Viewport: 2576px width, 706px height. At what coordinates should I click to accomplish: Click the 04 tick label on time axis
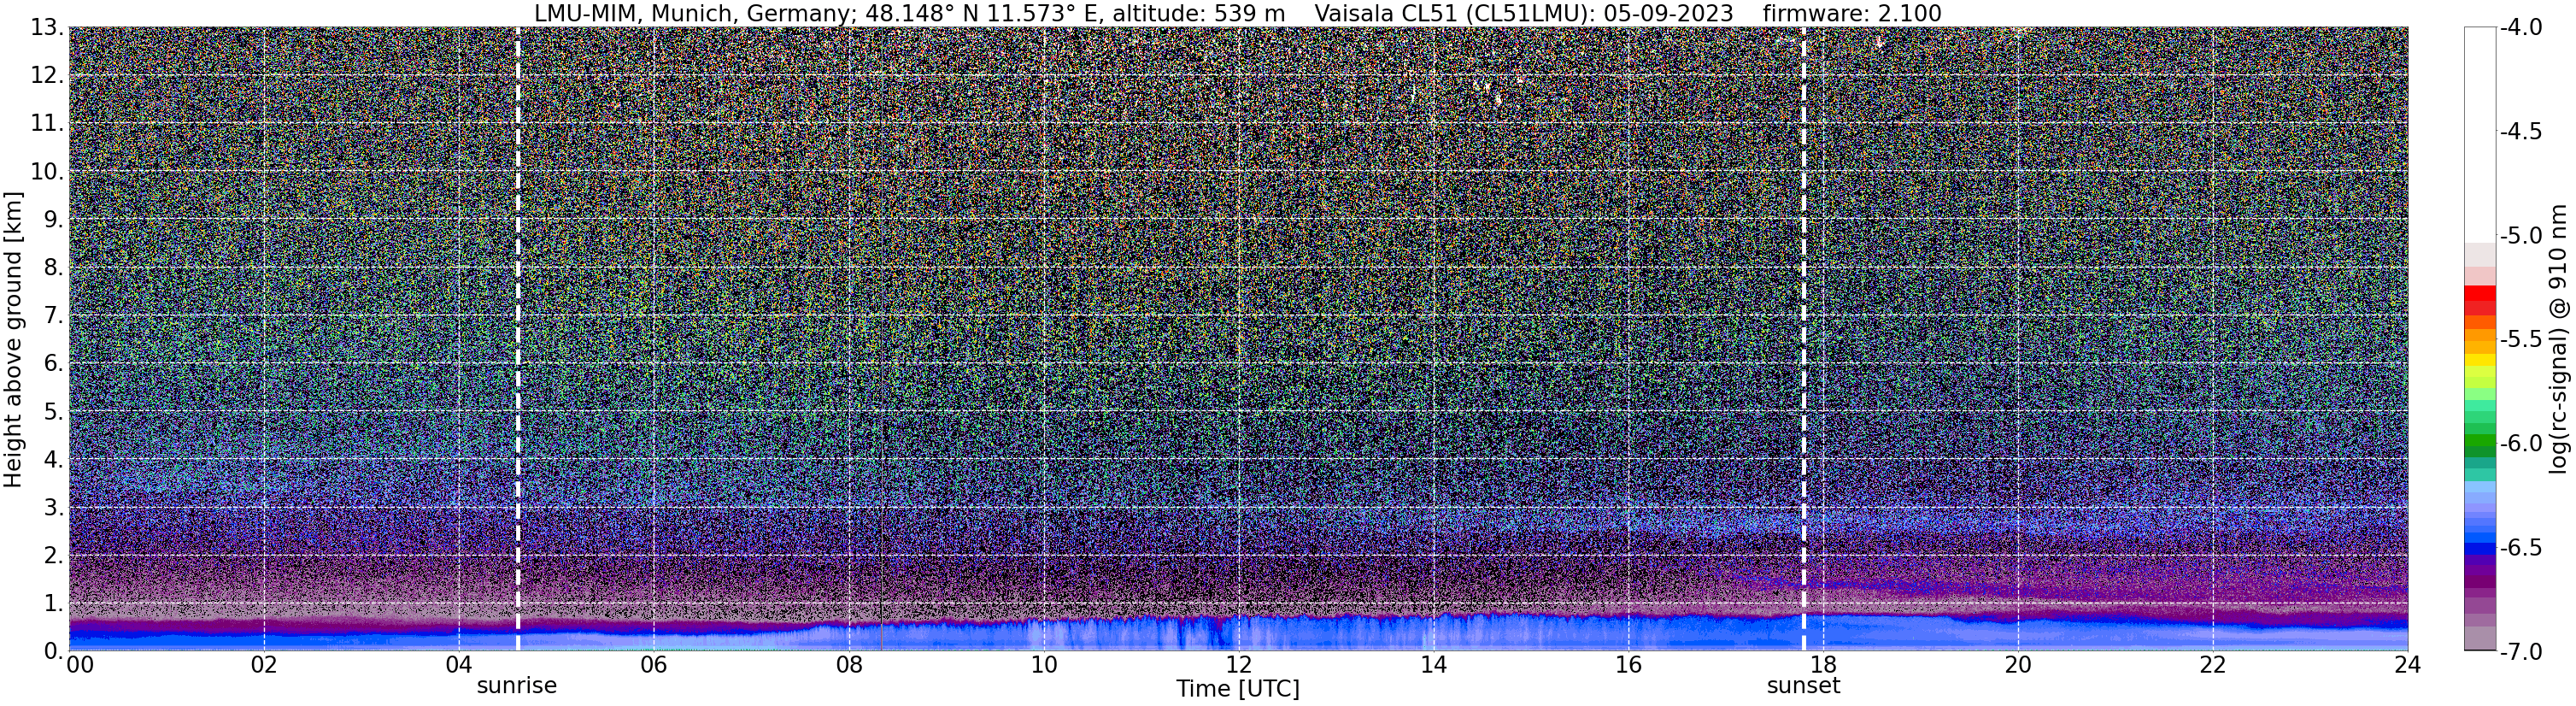(458, 665)
